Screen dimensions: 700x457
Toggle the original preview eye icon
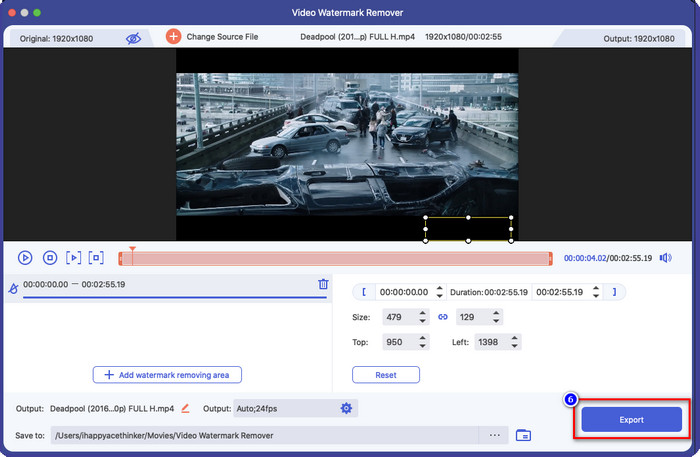[x=133, y=38]
